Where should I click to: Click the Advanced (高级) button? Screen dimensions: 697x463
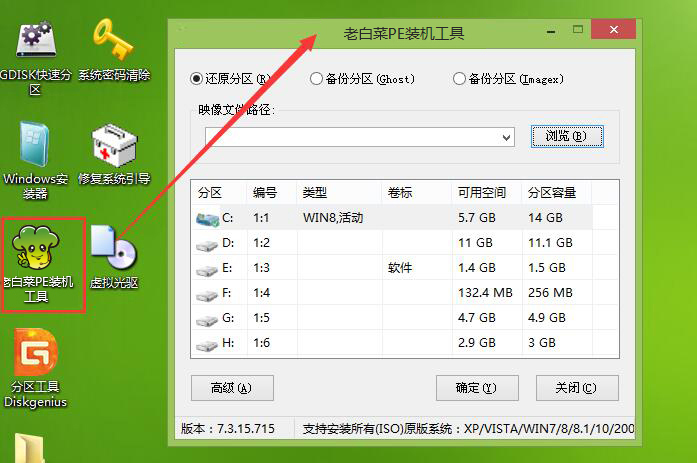[232, 388]
